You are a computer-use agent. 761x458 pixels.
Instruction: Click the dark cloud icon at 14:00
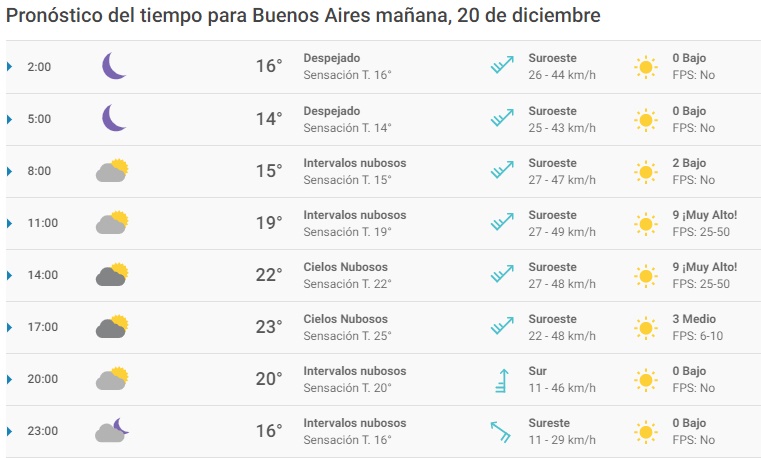[x=112, y=275]
